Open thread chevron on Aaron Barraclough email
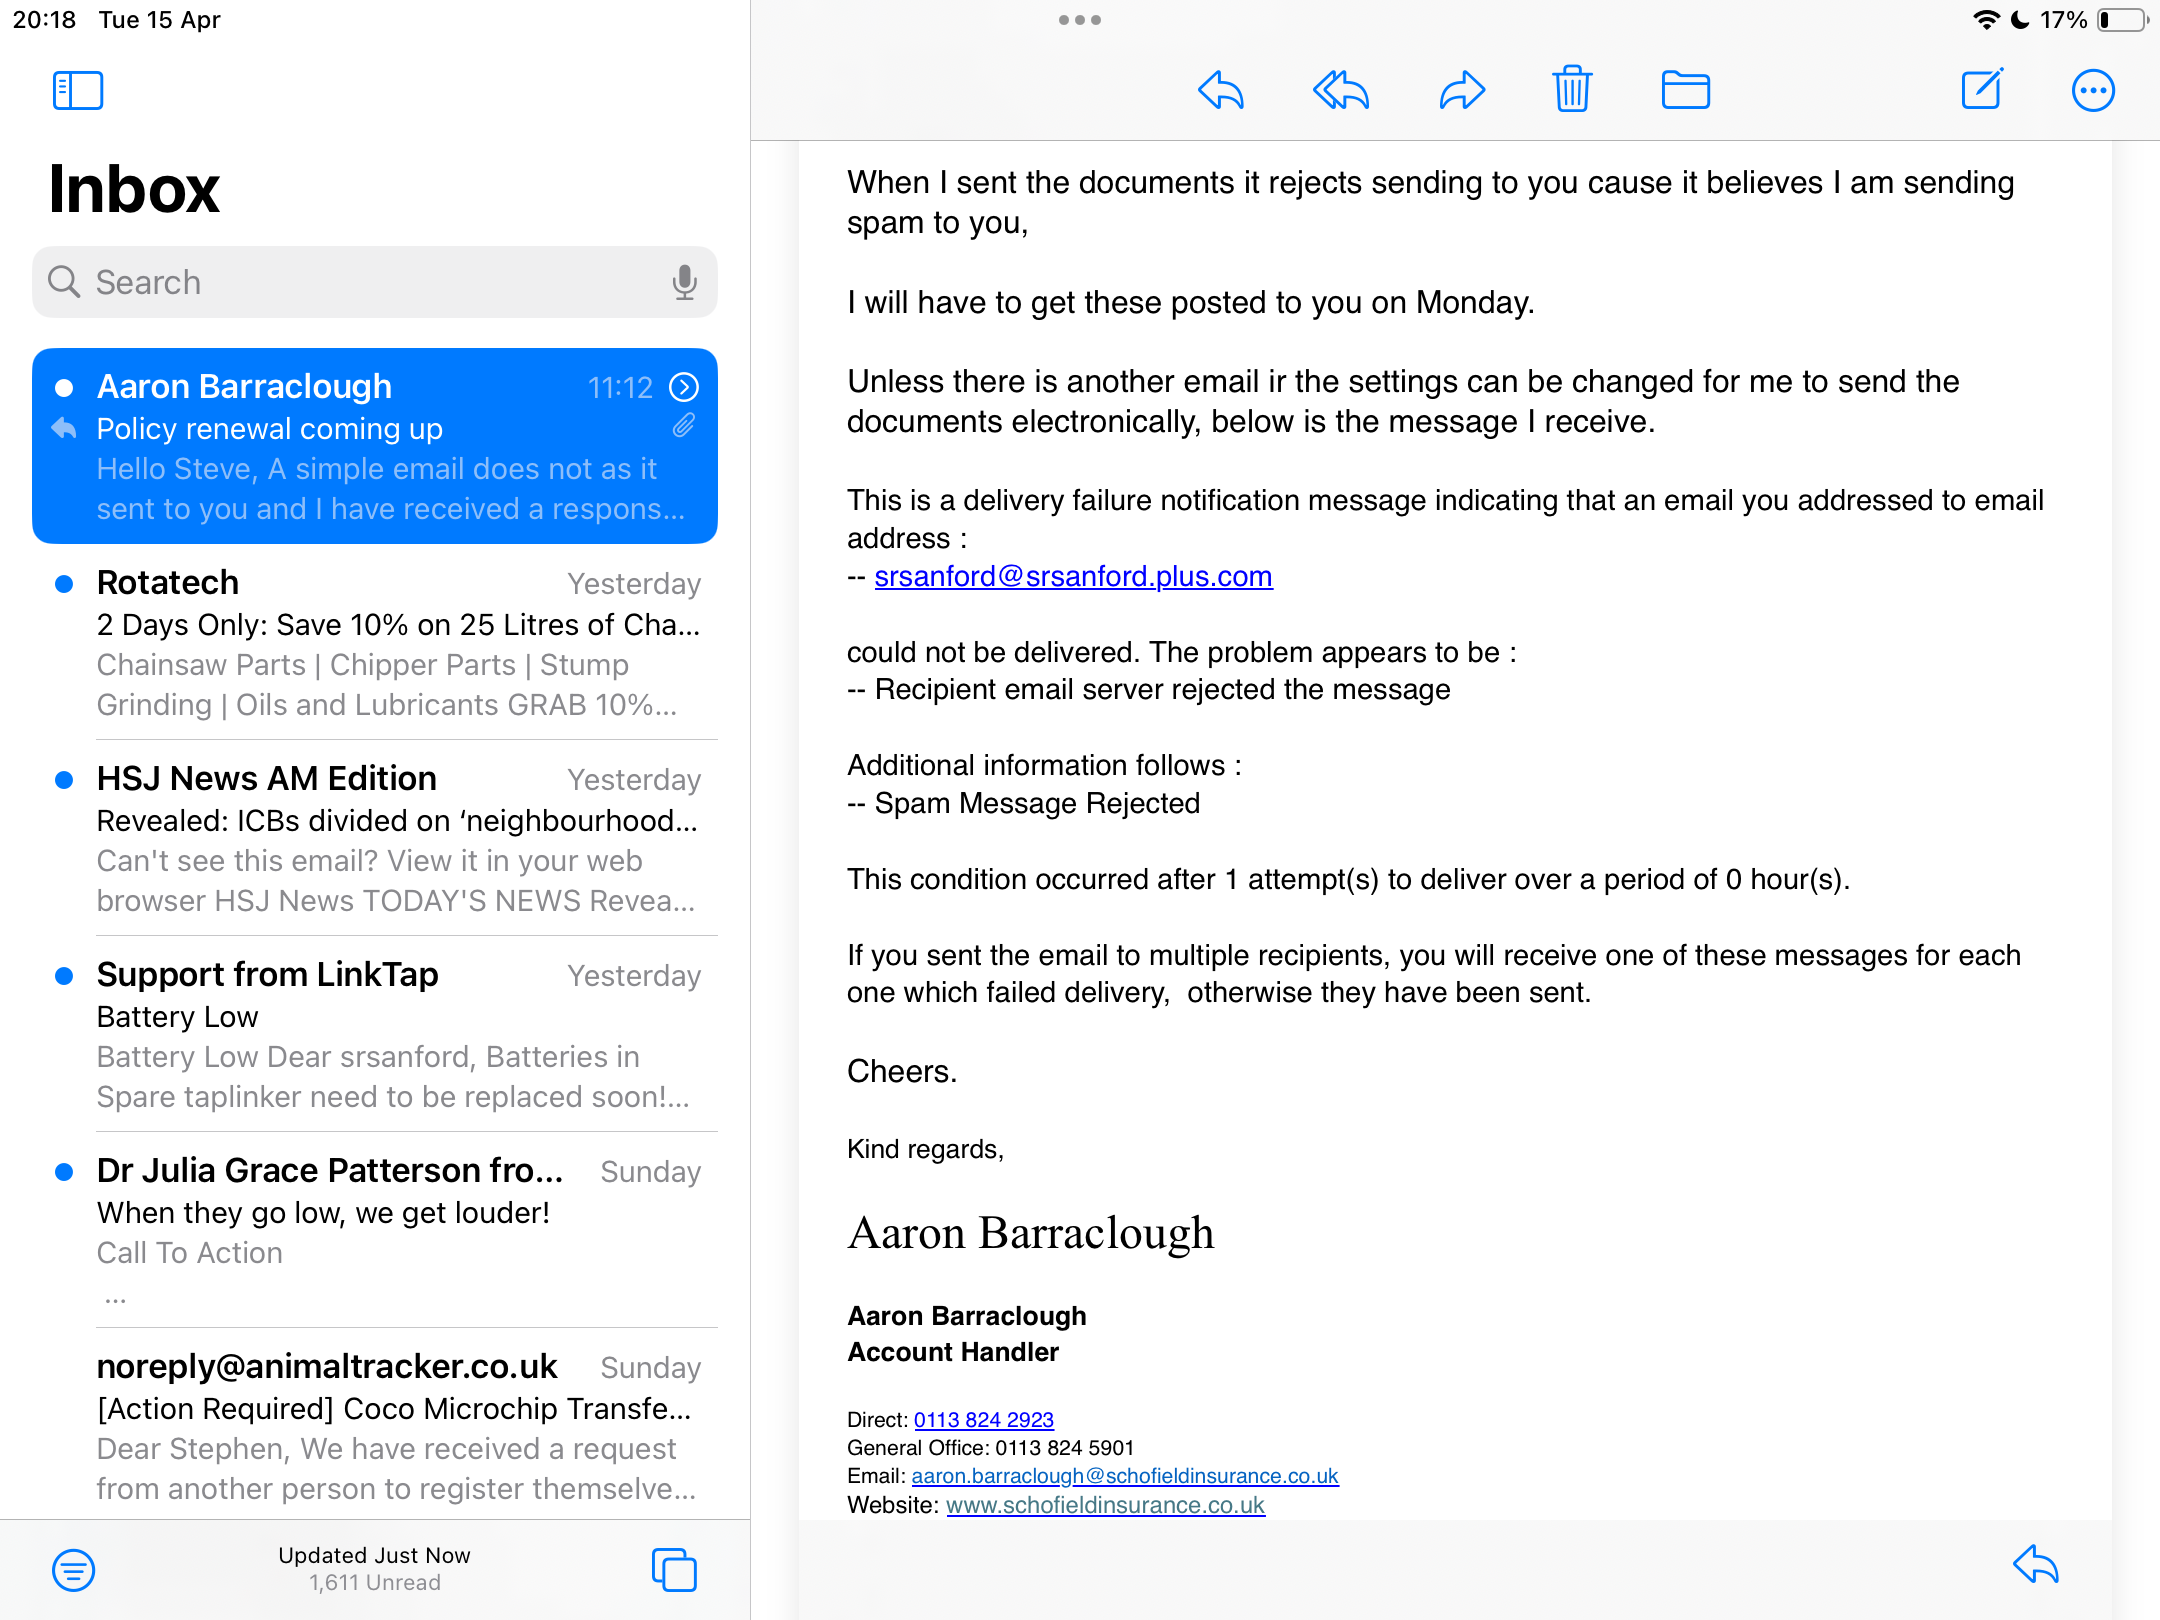Screen dimensions: 2160x1620 pyautogui.click(x=684, y=387)
